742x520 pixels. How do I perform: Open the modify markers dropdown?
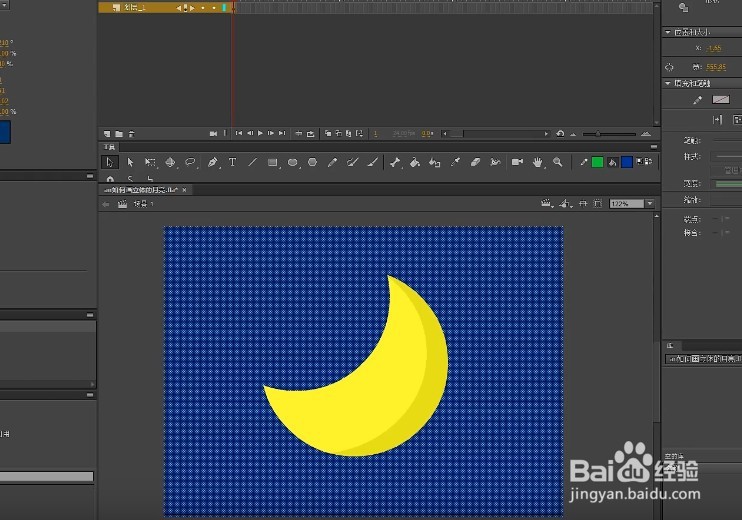pos(360,134)
